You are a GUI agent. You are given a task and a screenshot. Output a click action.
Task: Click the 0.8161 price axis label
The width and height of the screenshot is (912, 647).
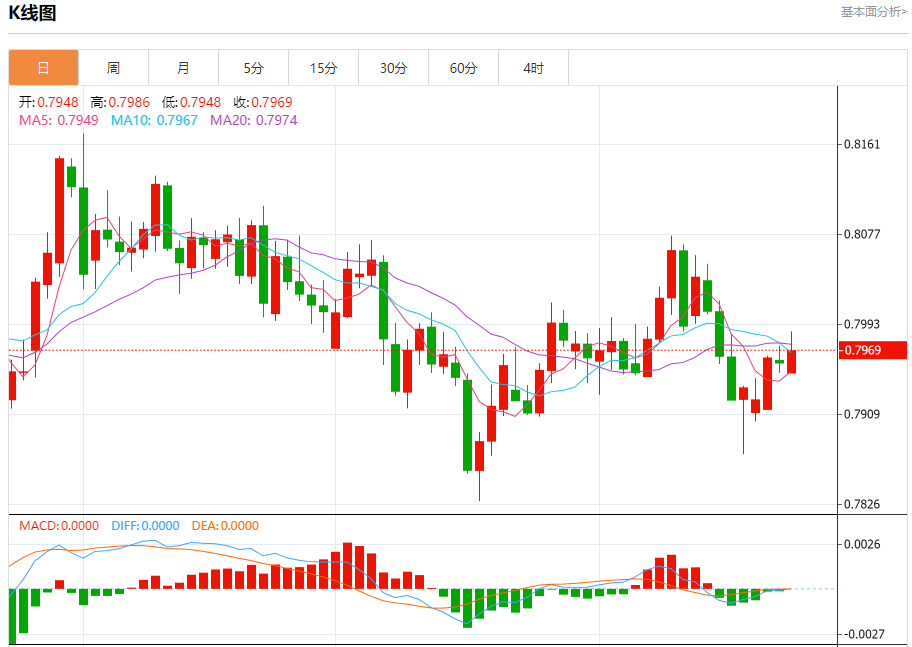click(862, 144)
